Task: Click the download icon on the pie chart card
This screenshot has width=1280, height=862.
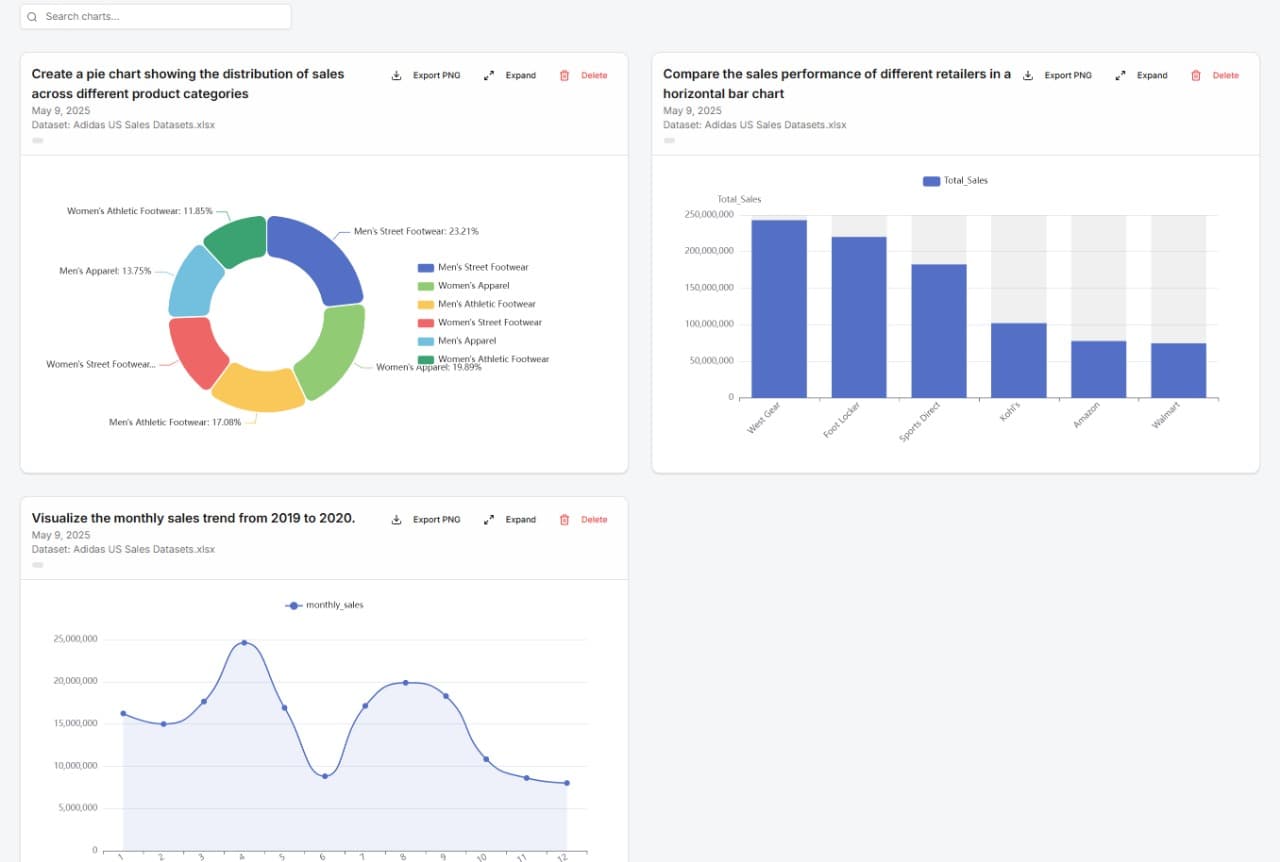Action: (397, 74)
